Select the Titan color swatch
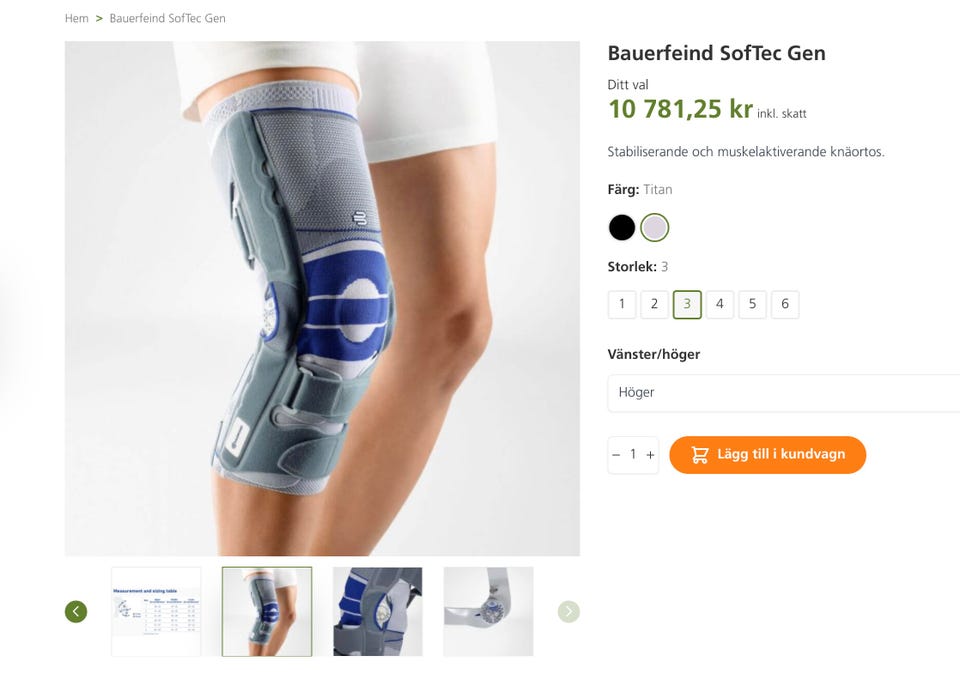960x680 pixels. (x=655, y=228)
